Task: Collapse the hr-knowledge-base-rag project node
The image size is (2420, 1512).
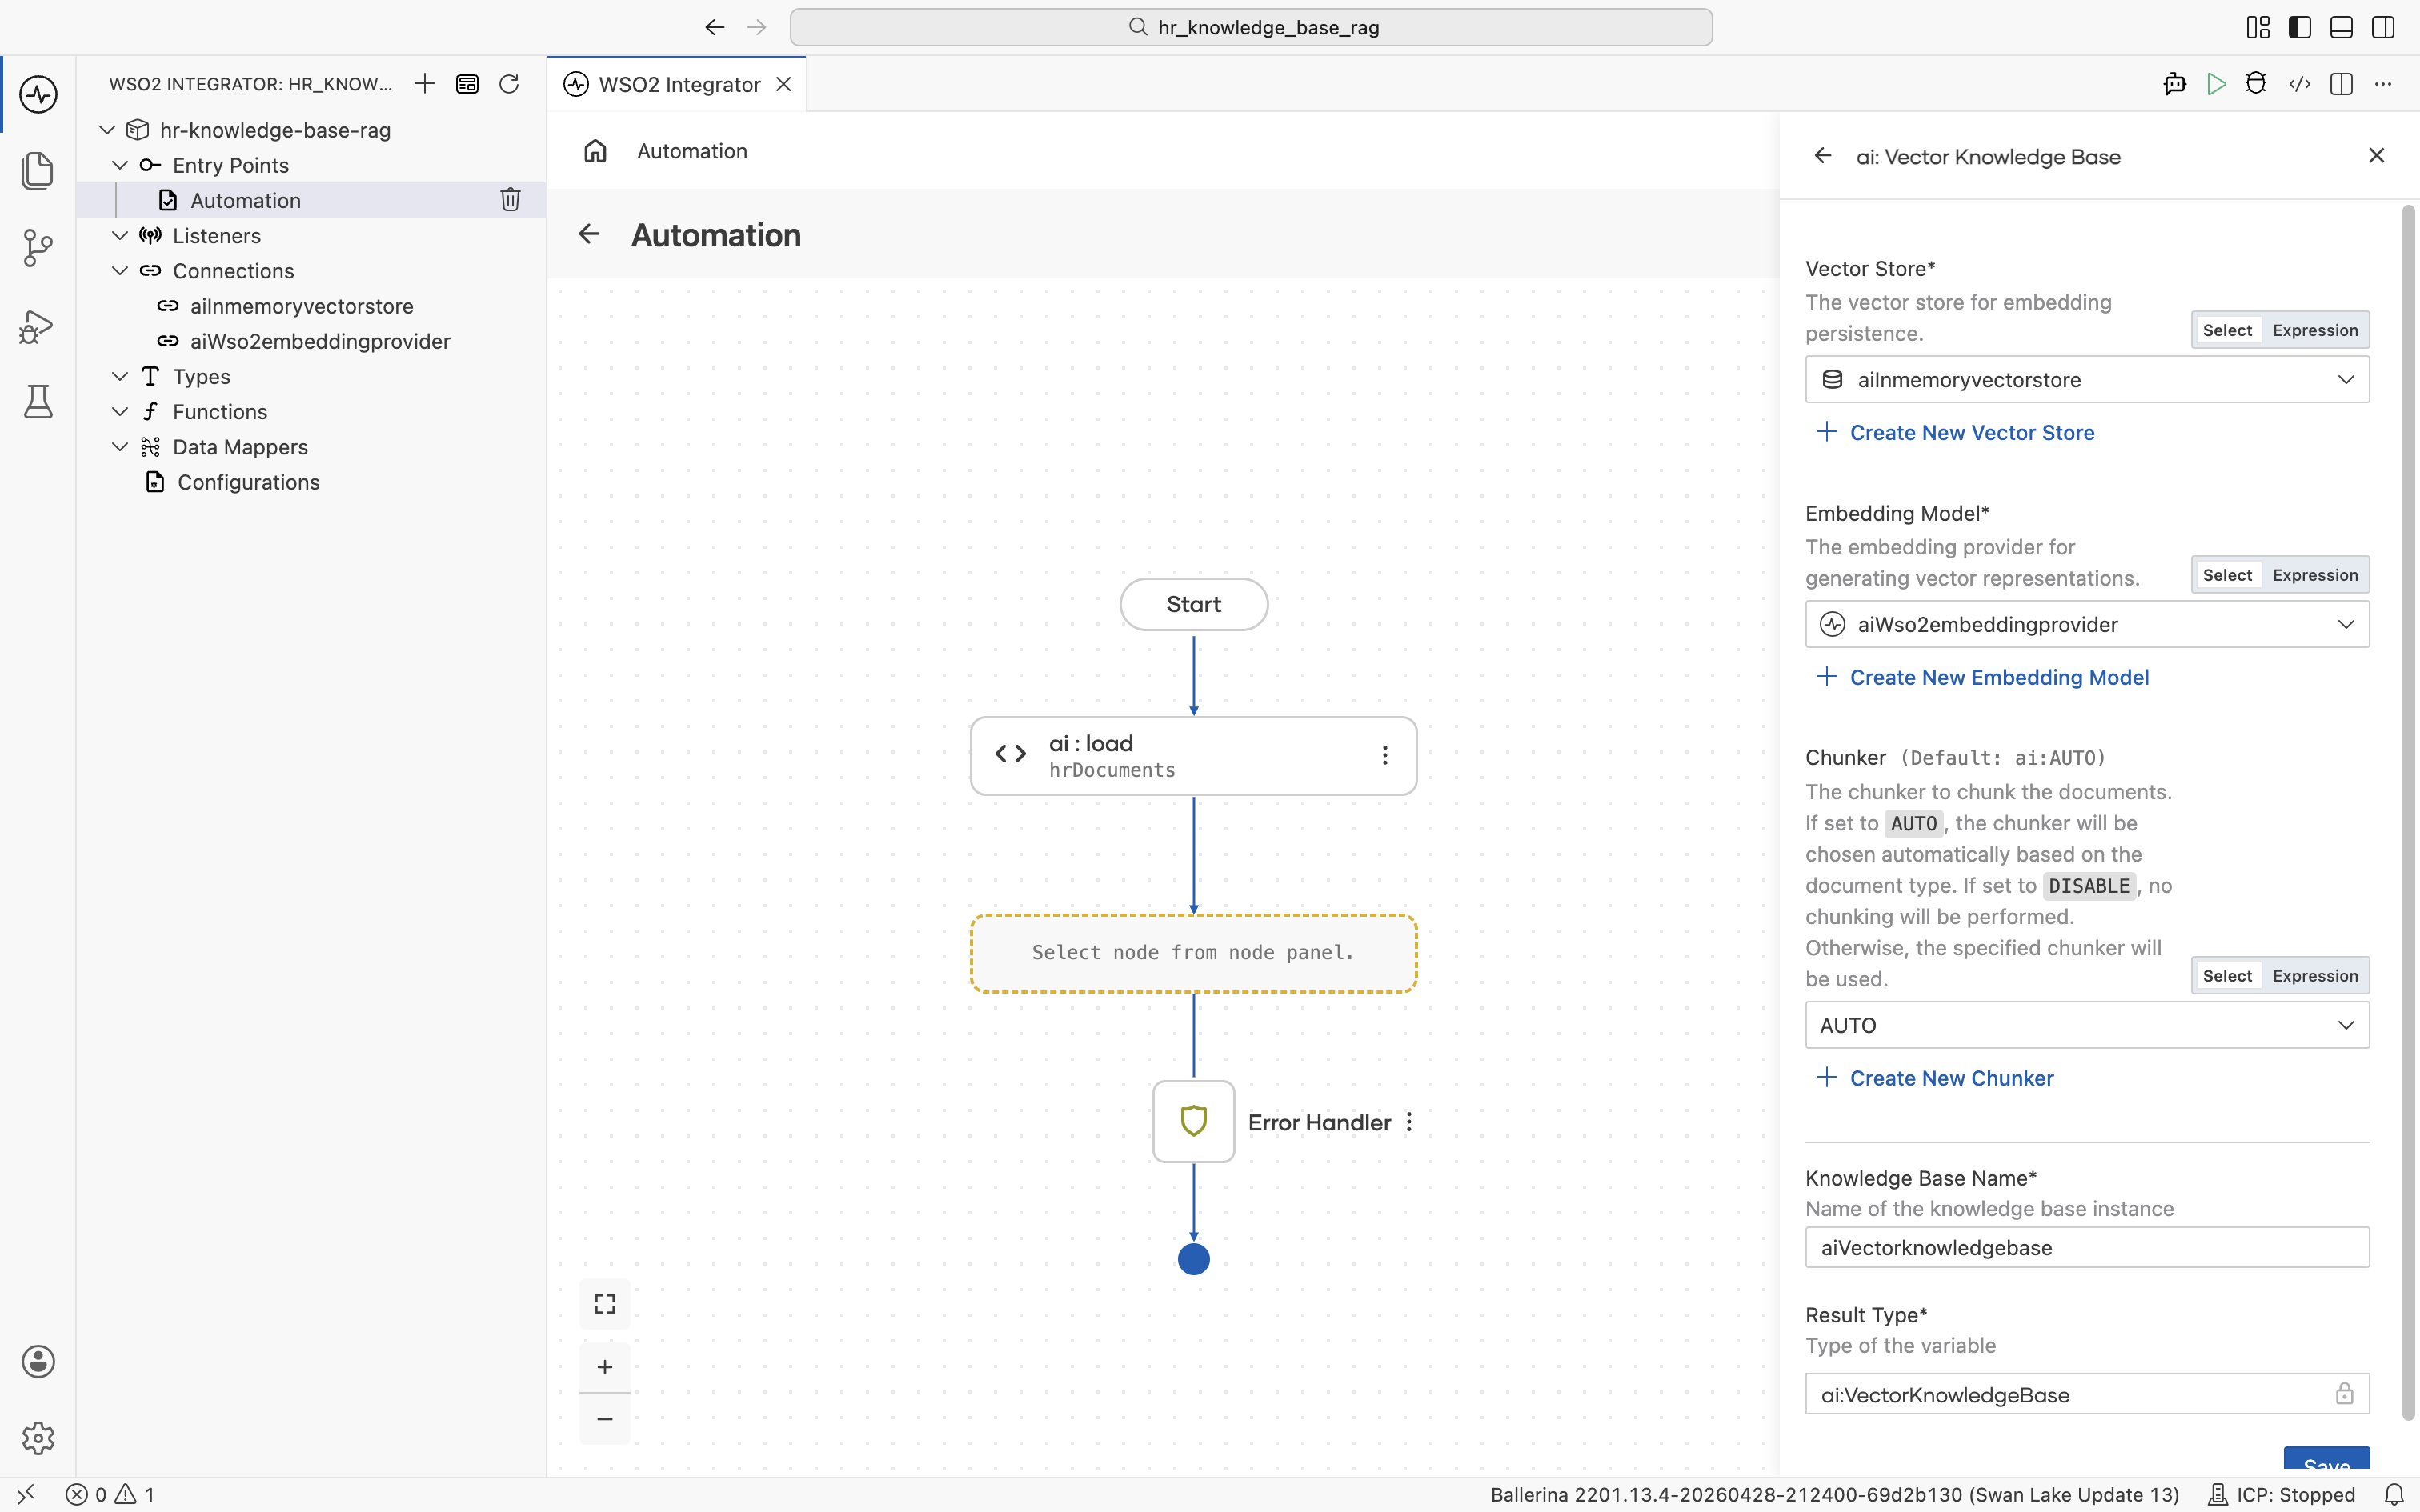Action: (x=107, y=130)
